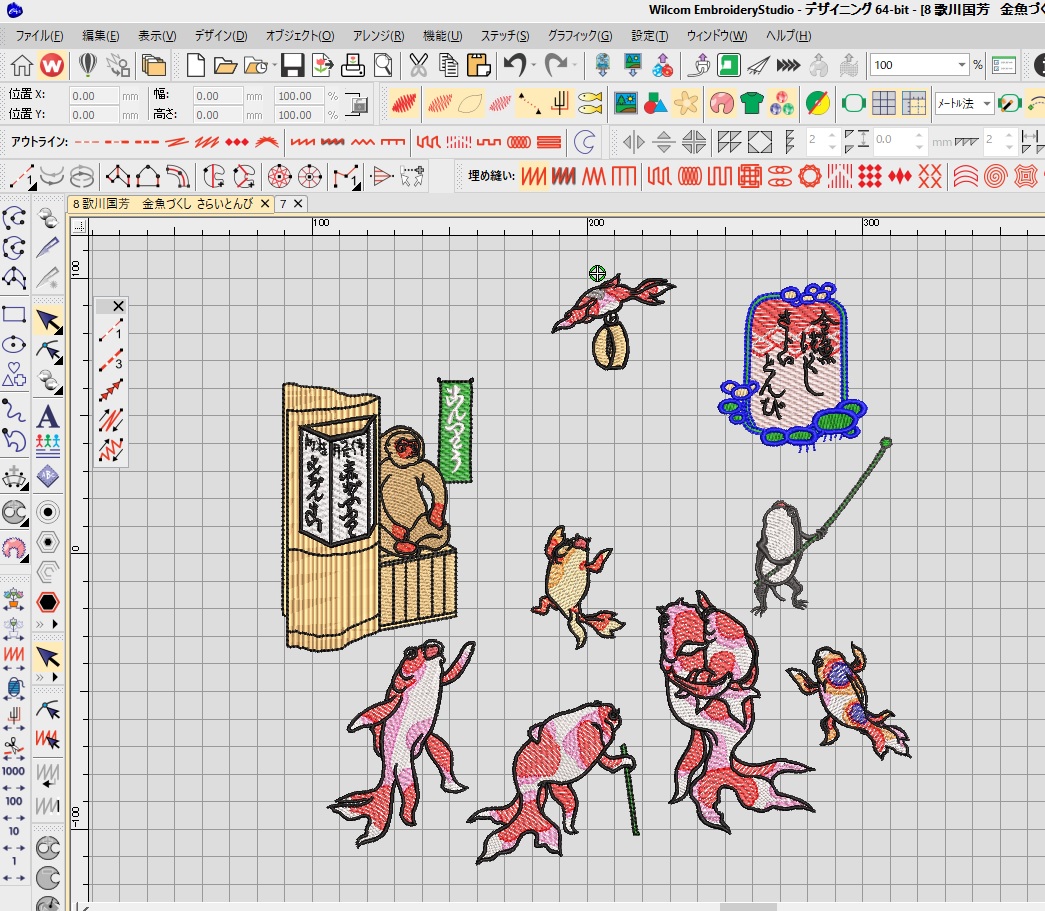1045x911 pixels.
Task: Click the ruler origin corner box
Action: (x=79, y=227)
